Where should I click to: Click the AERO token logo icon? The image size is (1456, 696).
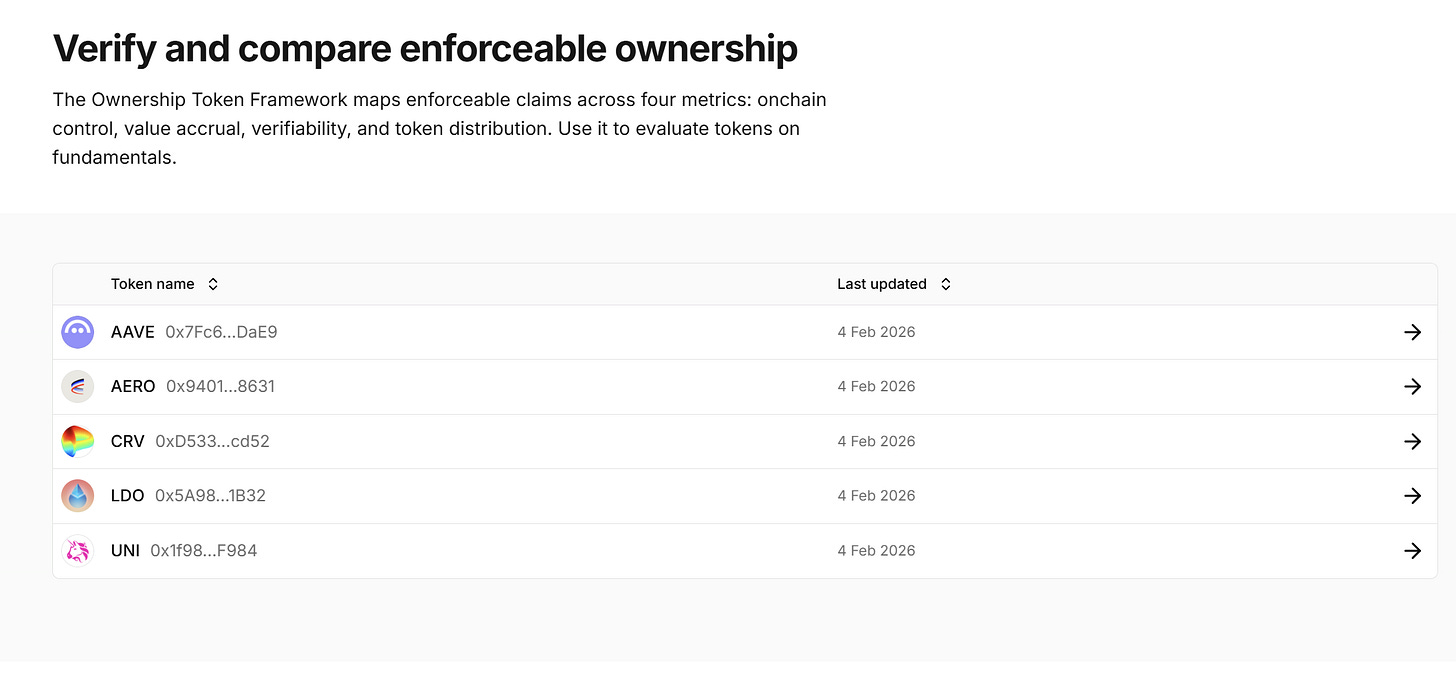[x=78, y=386]
